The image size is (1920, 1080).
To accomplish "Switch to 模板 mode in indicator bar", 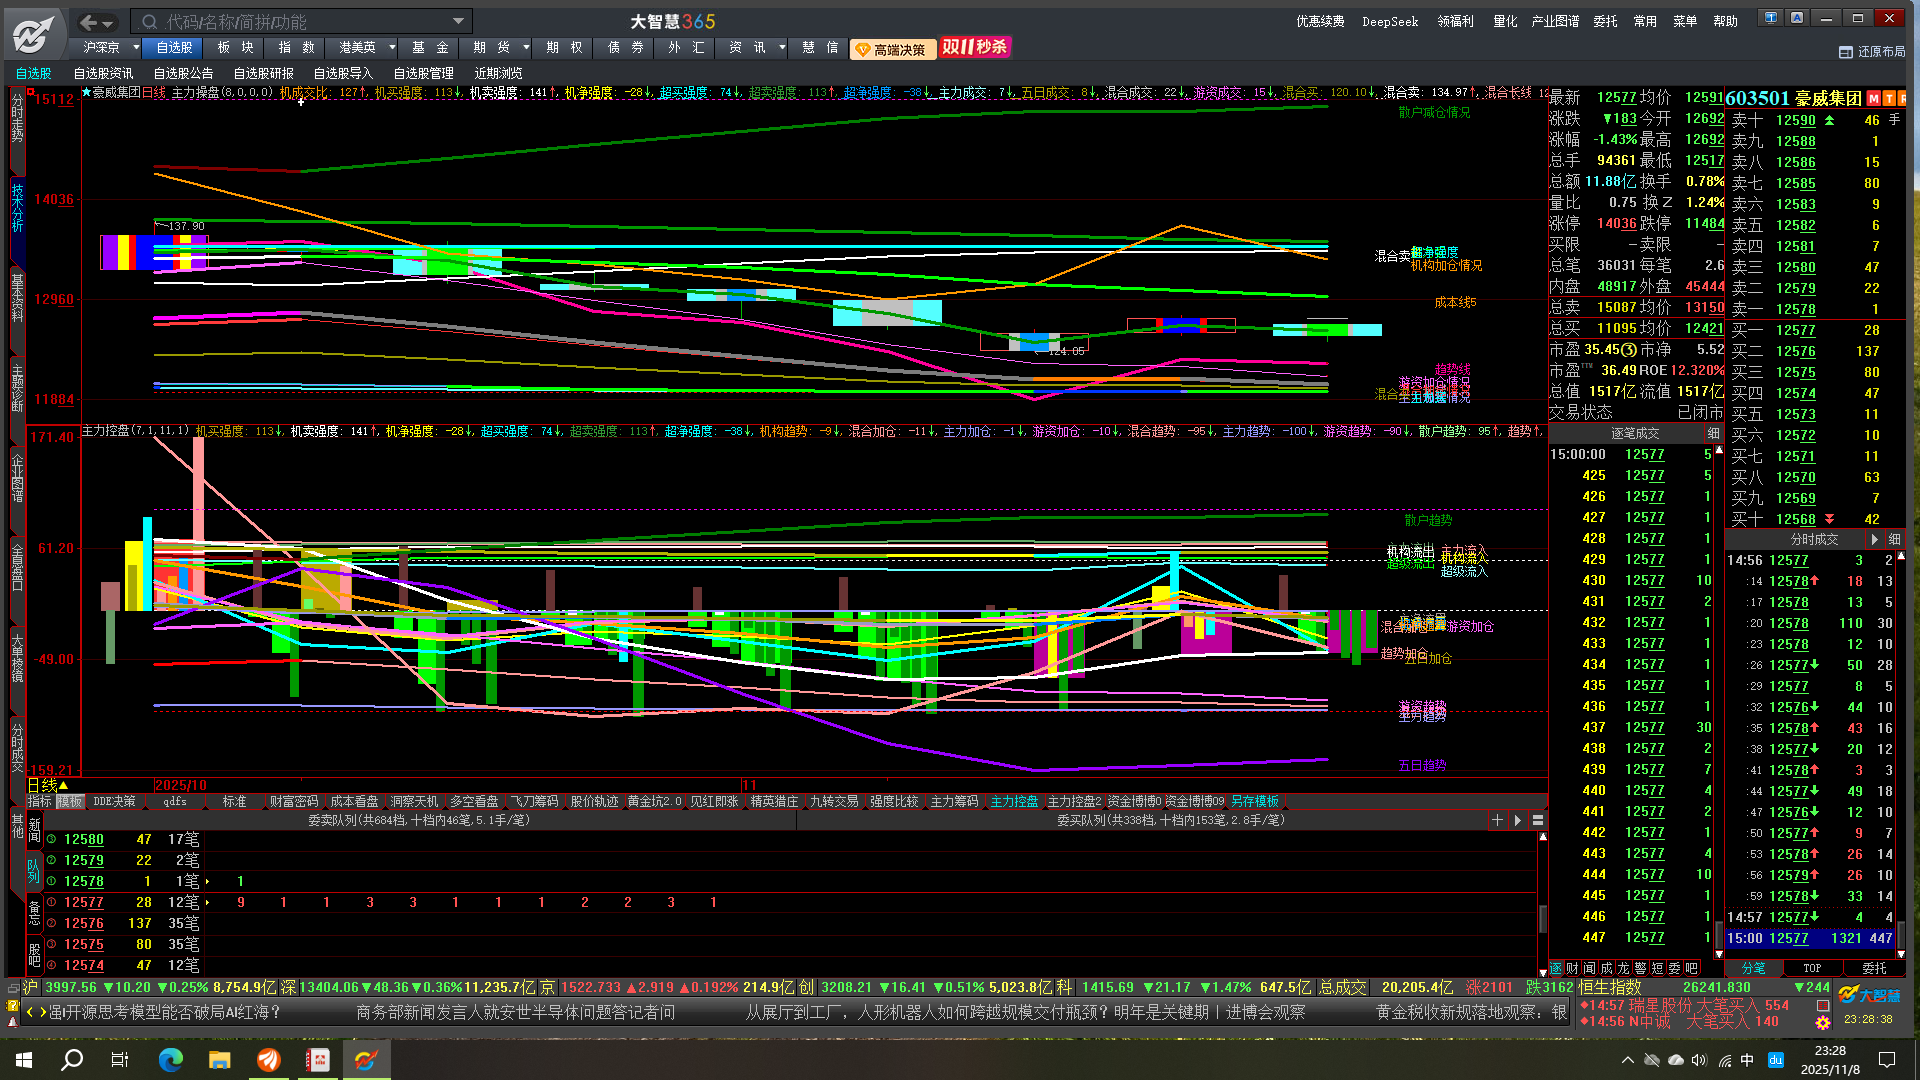I will 70,802.
